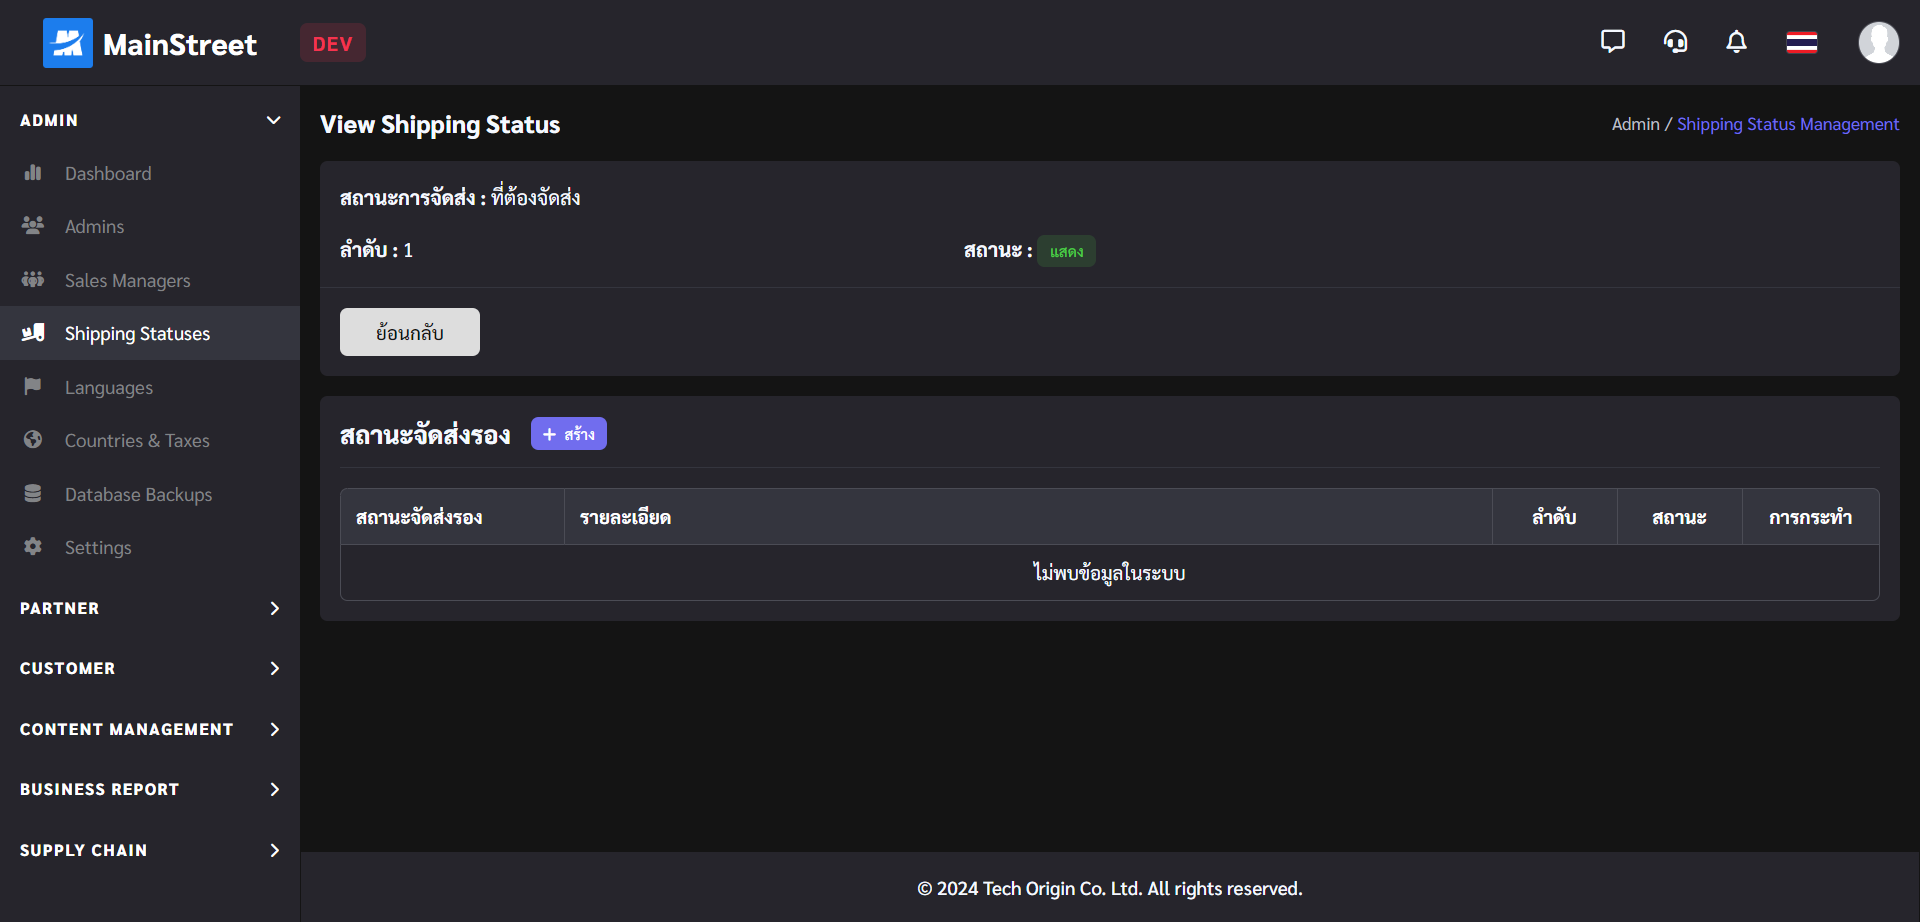The image size is (1920, 922).
Task: Go to Dashboard menu item
Action: coord(150,173)
